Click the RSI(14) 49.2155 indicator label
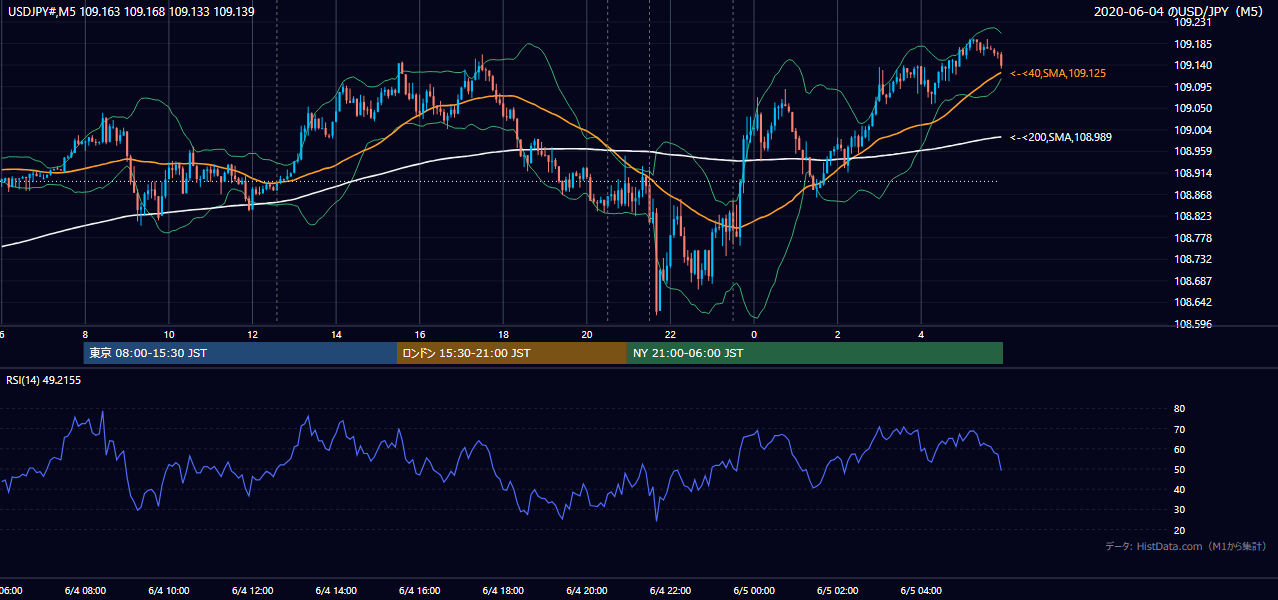Viewport: 1278px width, 600px height. [x=44, y=380]
